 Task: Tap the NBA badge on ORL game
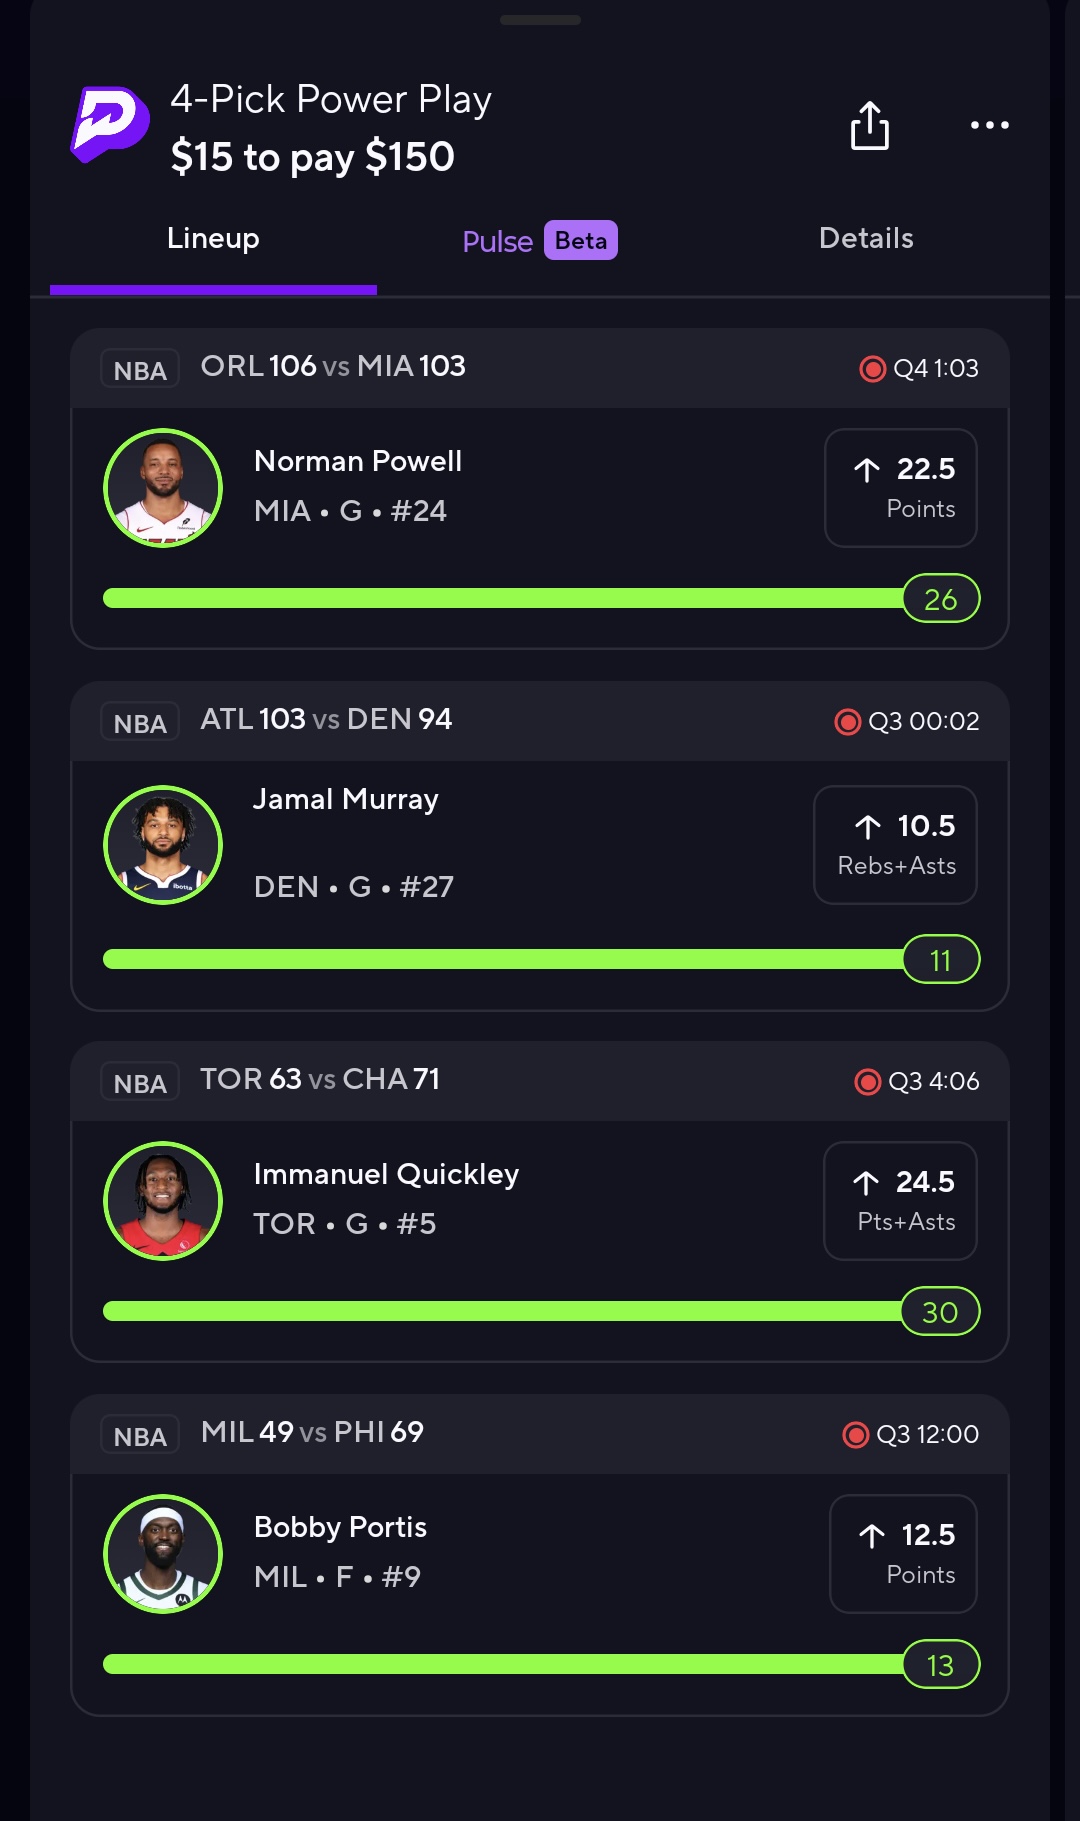140,369
